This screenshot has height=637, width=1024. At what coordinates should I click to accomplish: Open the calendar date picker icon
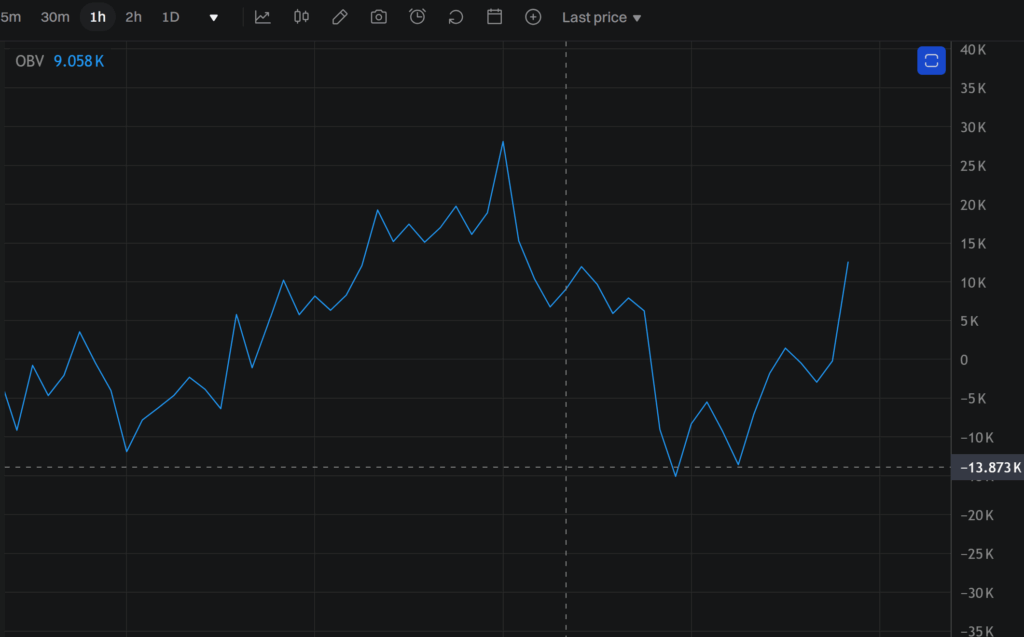point(494,17)
